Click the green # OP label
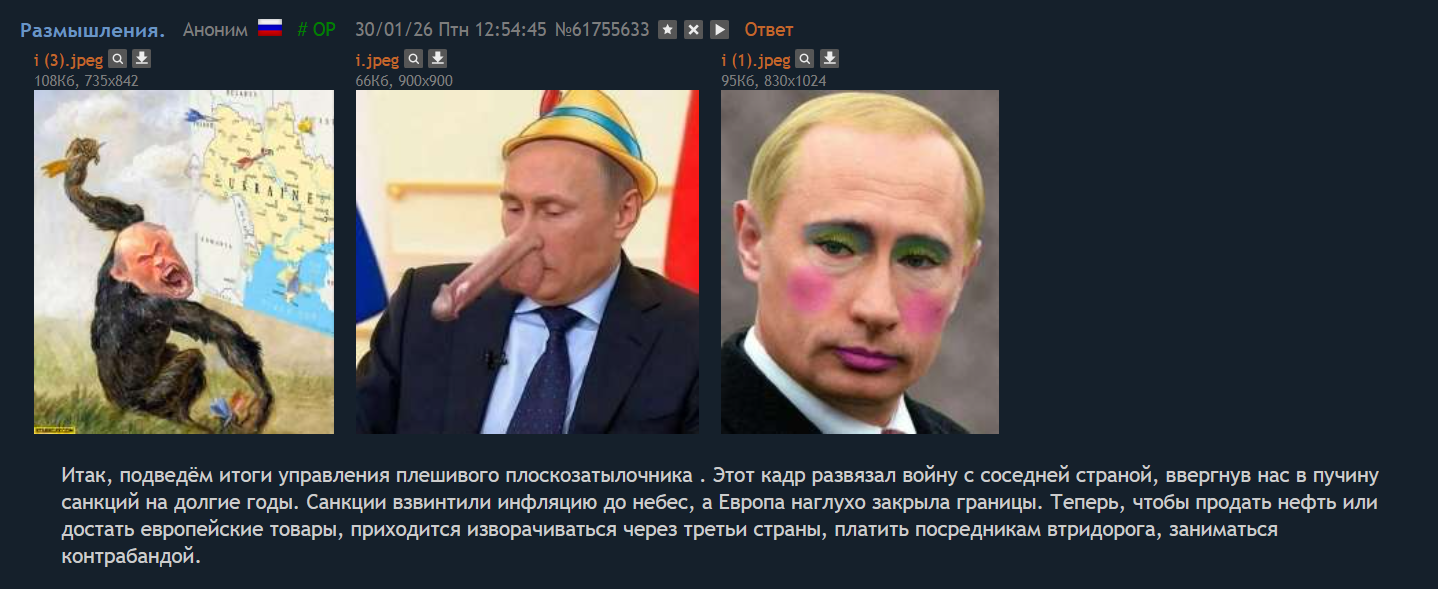1438x589 pixels. (x=317, y=30)
